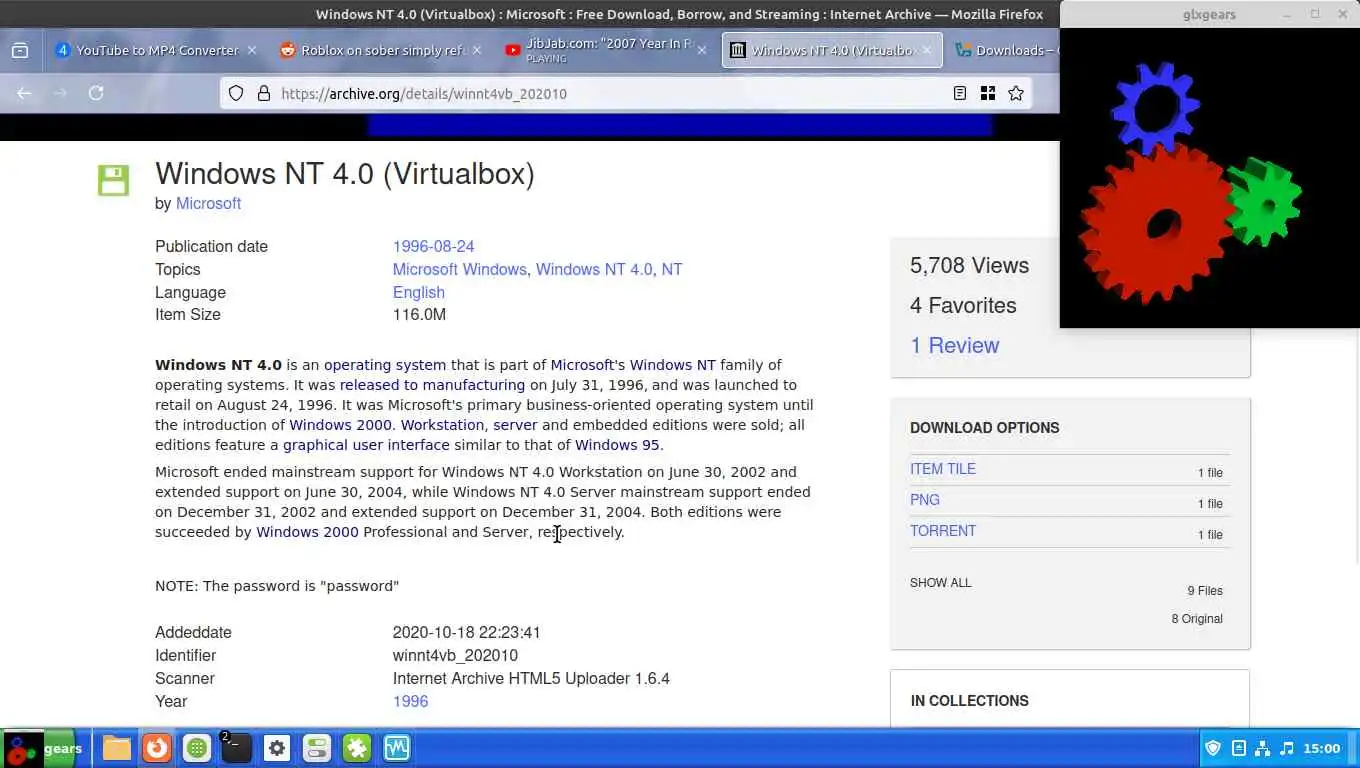Open the Microsoft author link

[208, 203]
